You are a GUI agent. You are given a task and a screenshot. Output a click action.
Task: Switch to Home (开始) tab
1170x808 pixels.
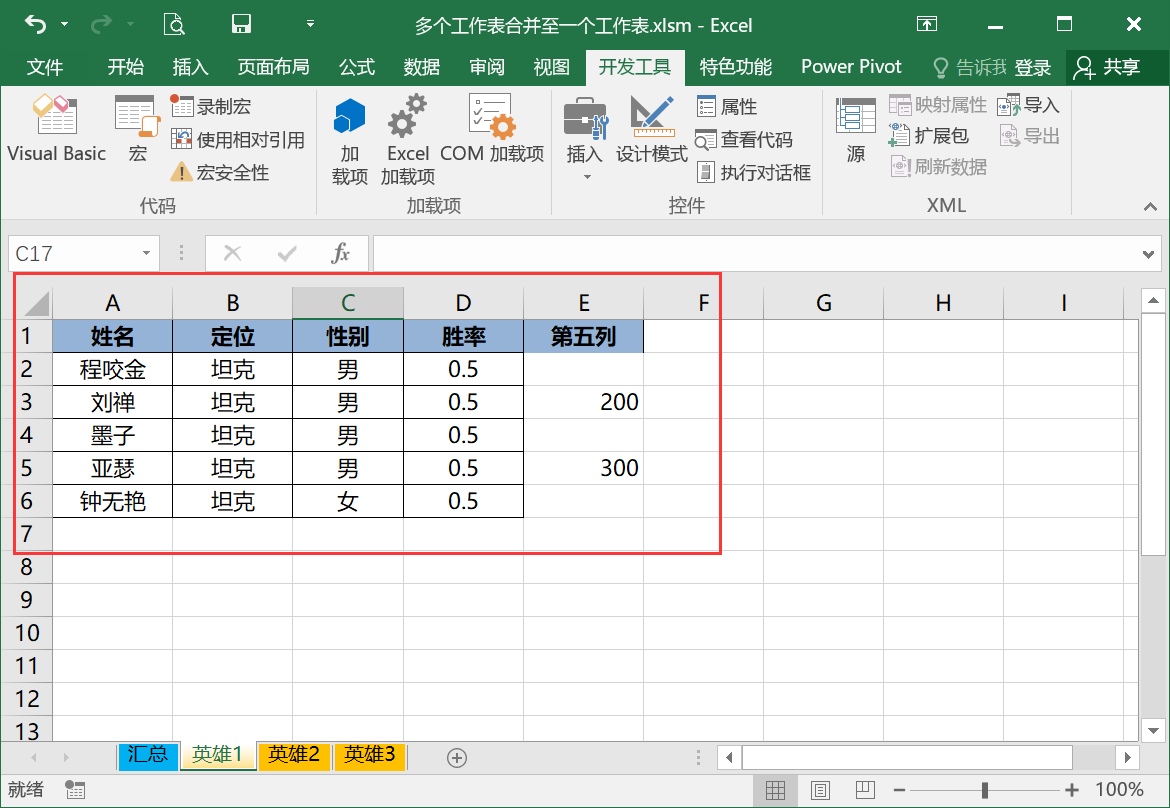[125, 67]
